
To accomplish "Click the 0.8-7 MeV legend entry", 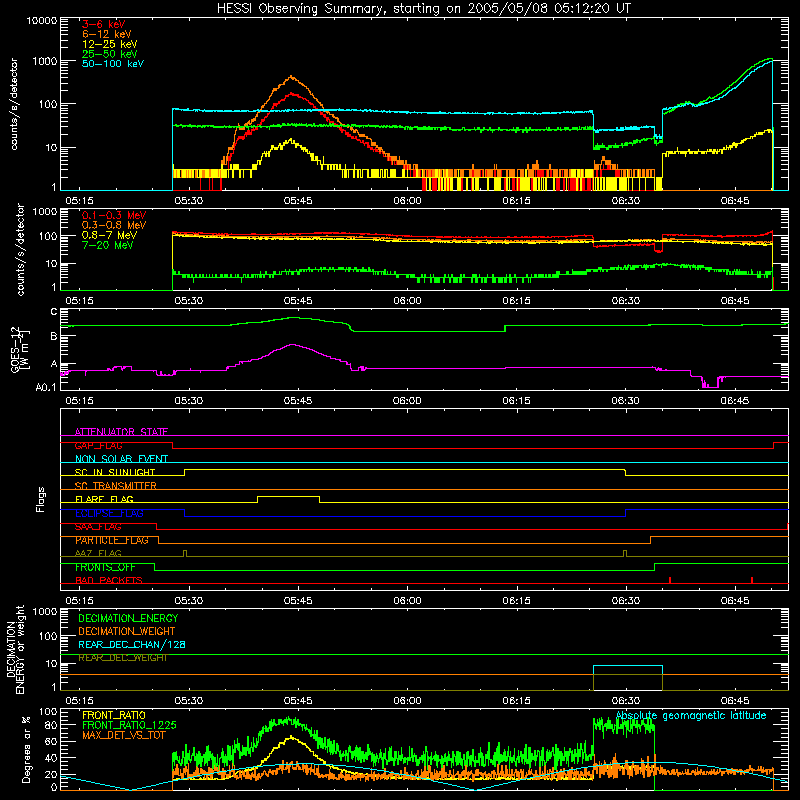I will click(110, 235).
